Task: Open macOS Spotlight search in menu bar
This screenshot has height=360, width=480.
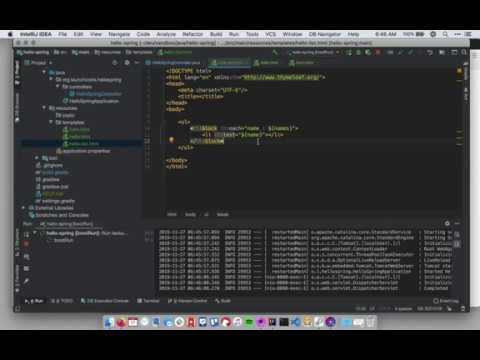Action: [445, 34]
